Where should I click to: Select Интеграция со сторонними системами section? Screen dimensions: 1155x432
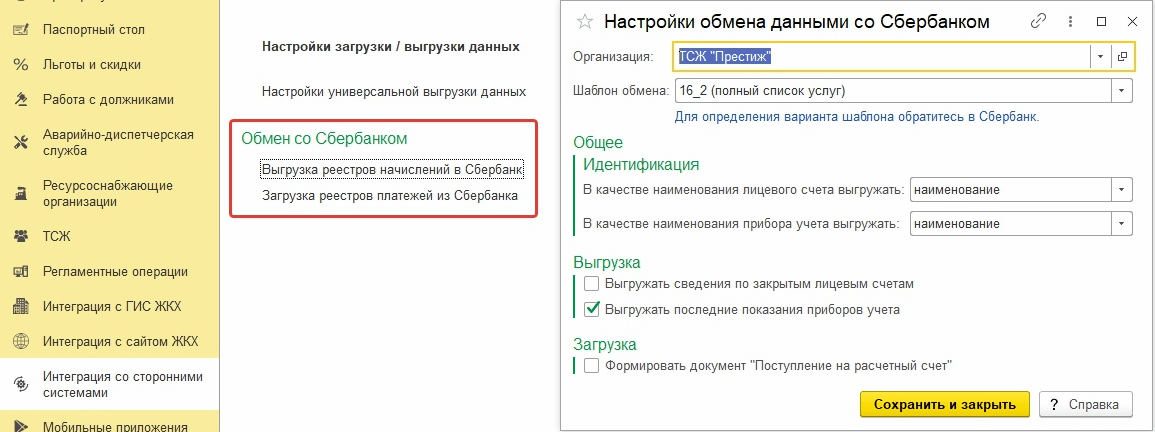click(110, 384)
